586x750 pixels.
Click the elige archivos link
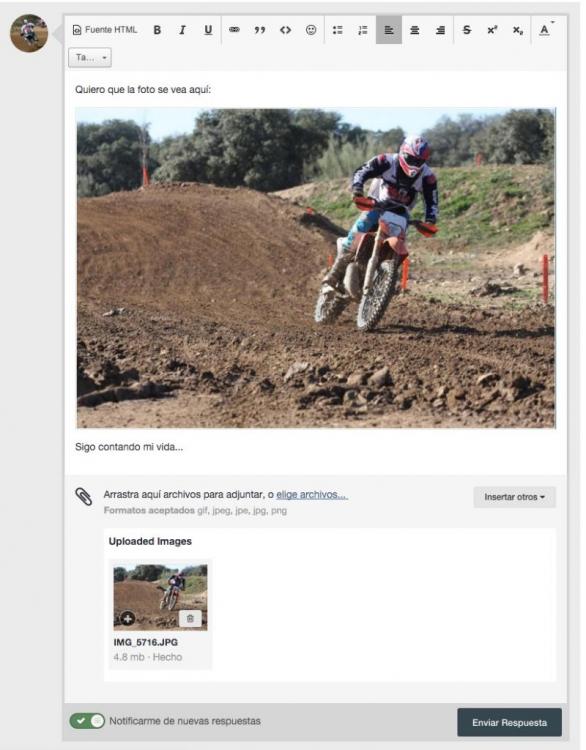click(312, 495)
